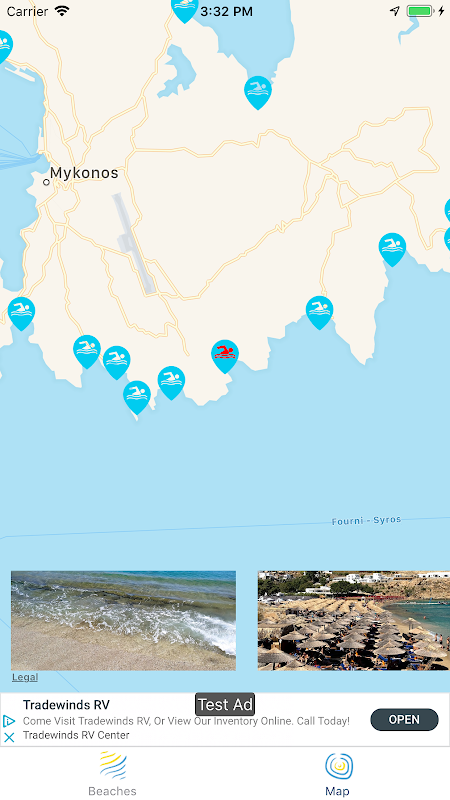Tap the AdChoices triangle icon
The width and height of the screenshot is (450, 800).
[x=9, y=721]
